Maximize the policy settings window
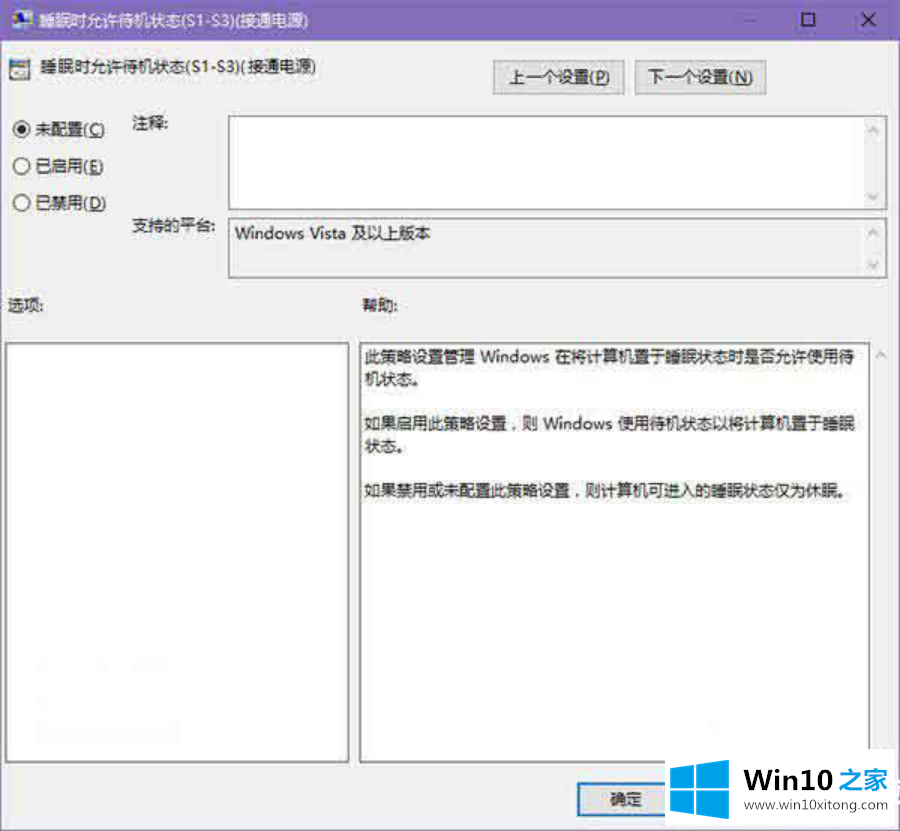Viewport: 900px width, 831px height. [x=808, y=20]
